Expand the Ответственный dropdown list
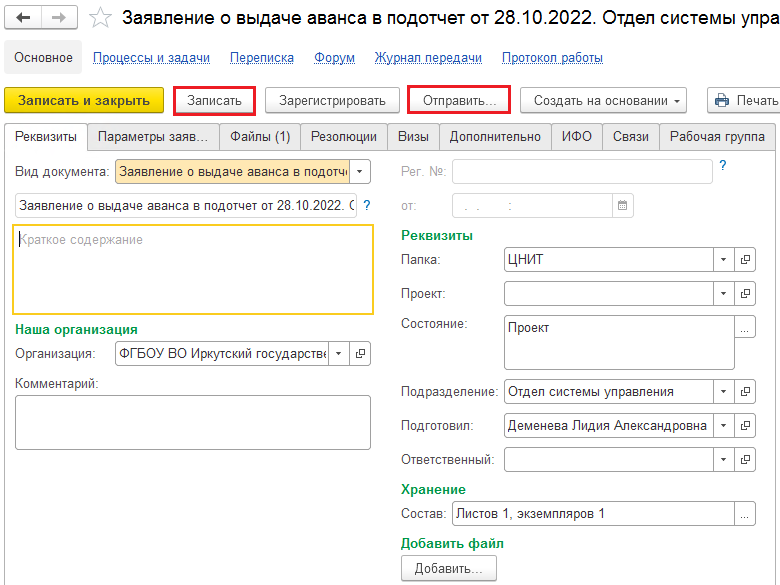Screen dimensions: 780x585 [x=724, y=459]
